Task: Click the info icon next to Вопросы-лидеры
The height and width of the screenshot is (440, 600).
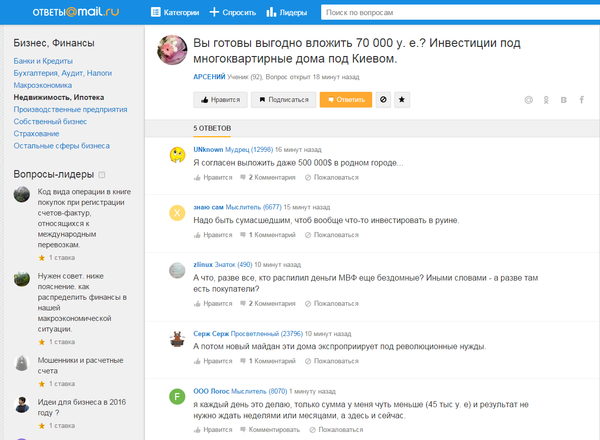Action: (x=102, y=175)
